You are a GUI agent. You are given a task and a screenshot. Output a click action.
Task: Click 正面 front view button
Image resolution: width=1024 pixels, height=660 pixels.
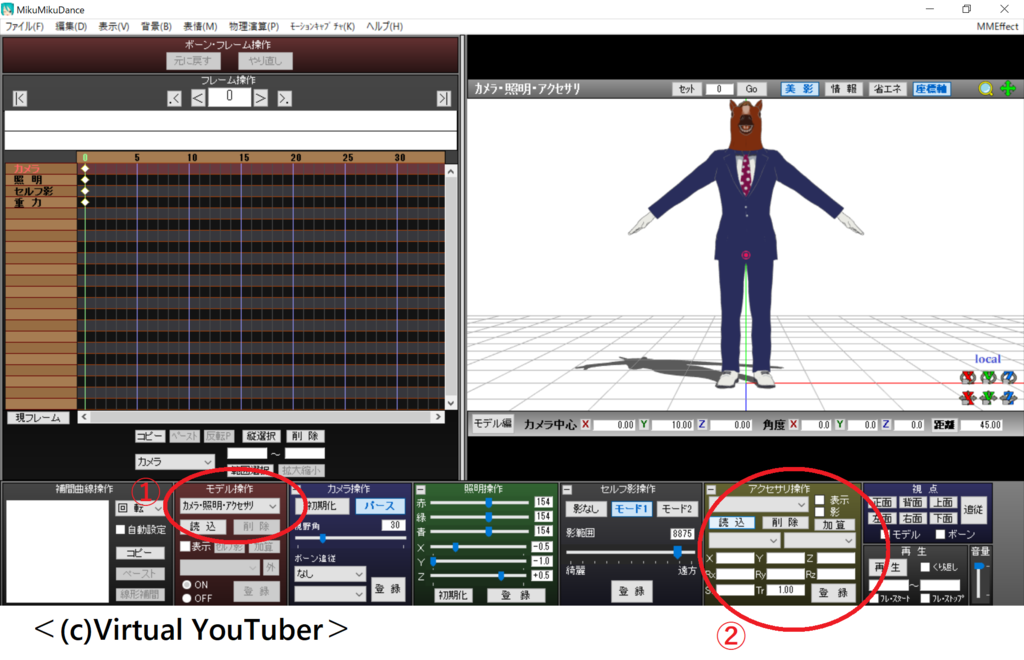point(882,503)
